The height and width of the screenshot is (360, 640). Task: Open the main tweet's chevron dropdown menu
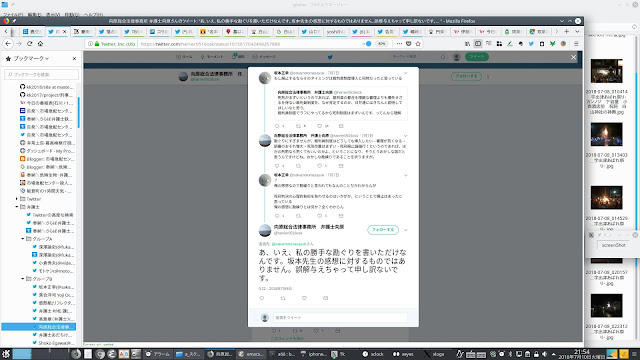click(406, 230)
